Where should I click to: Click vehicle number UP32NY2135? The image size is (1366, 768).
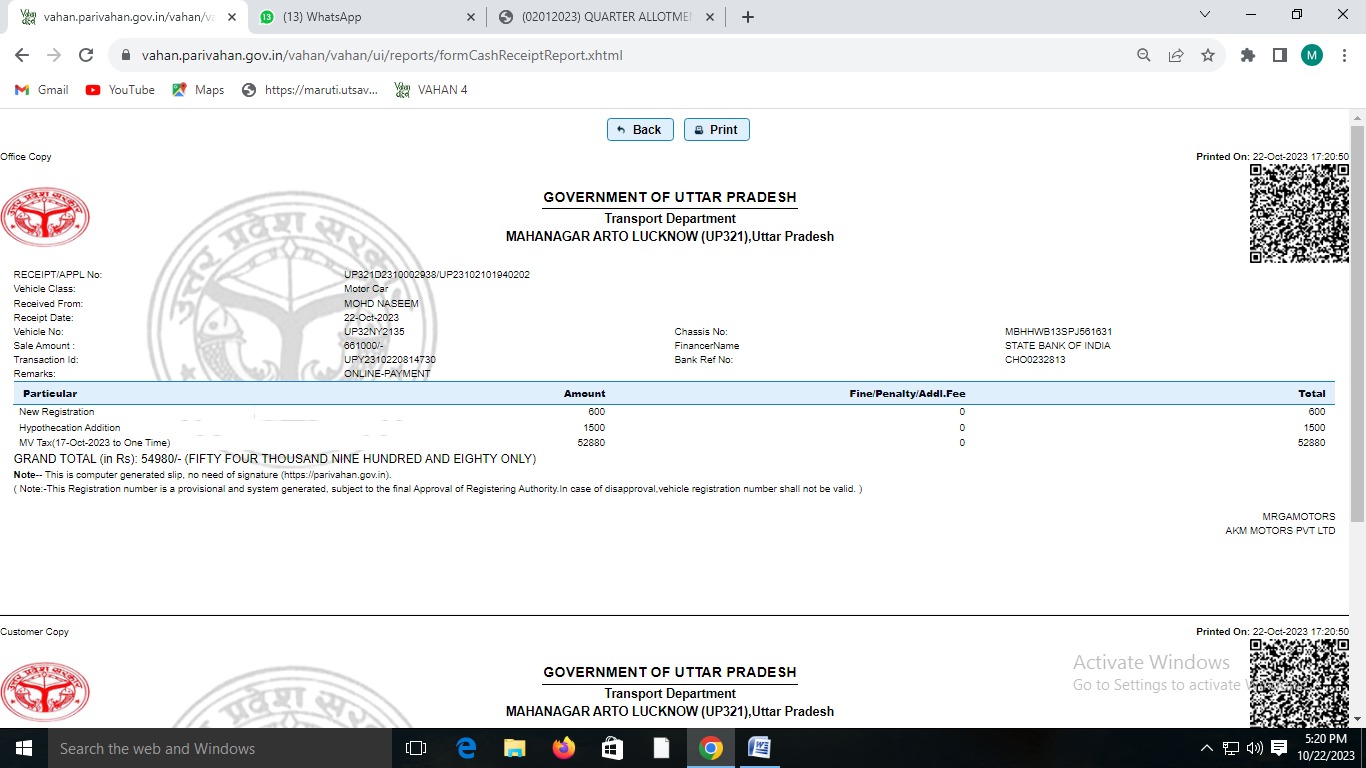click(x=374, y=331)
